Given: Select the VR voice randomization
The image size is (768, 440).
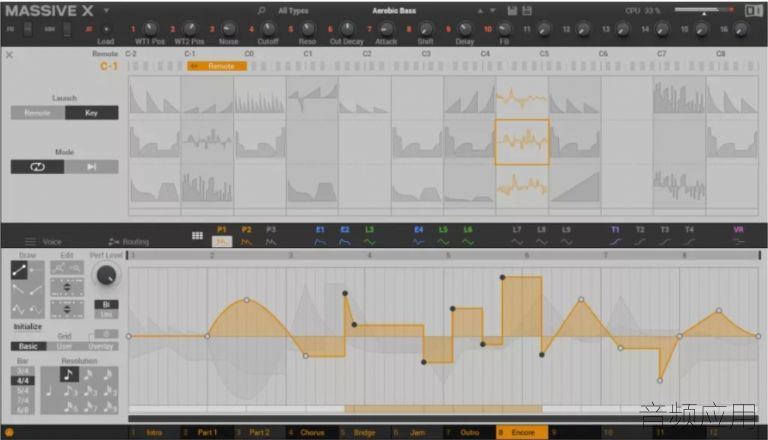Looking at the screenshot, I should pos(739,236).
